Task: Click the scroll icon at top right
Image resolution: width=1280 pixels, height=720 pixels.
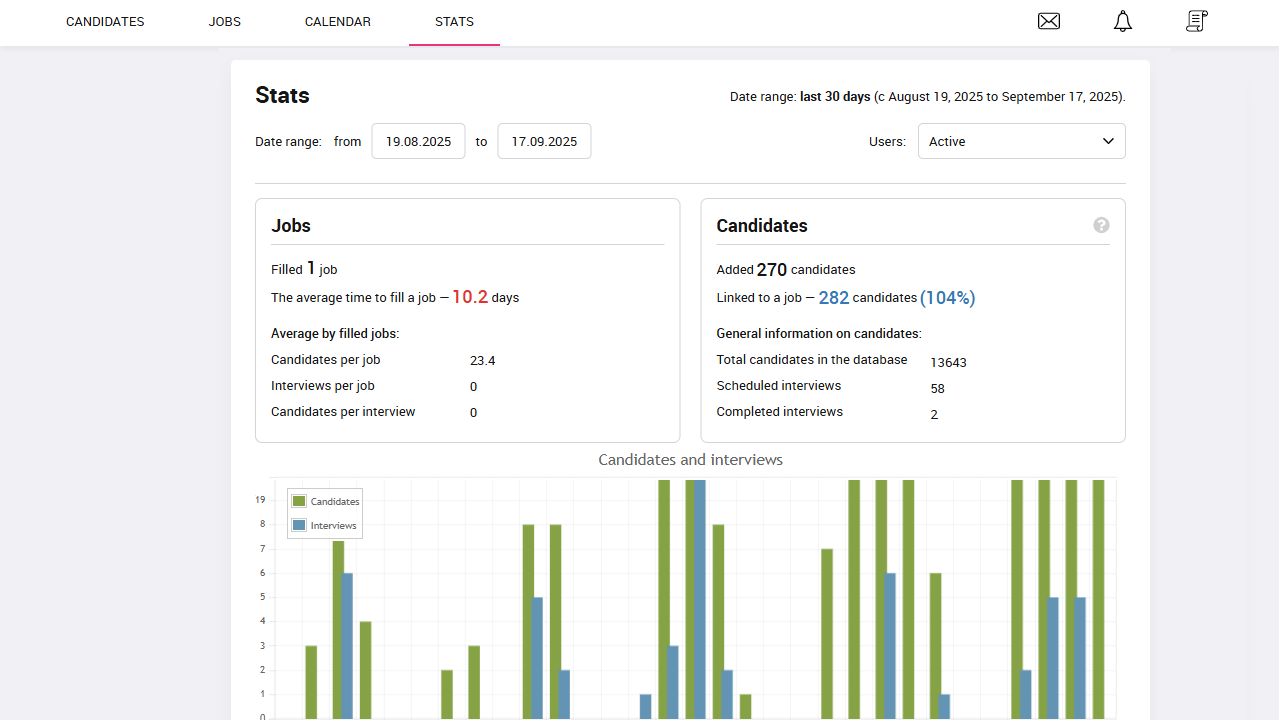Action: pos(1196,21)
